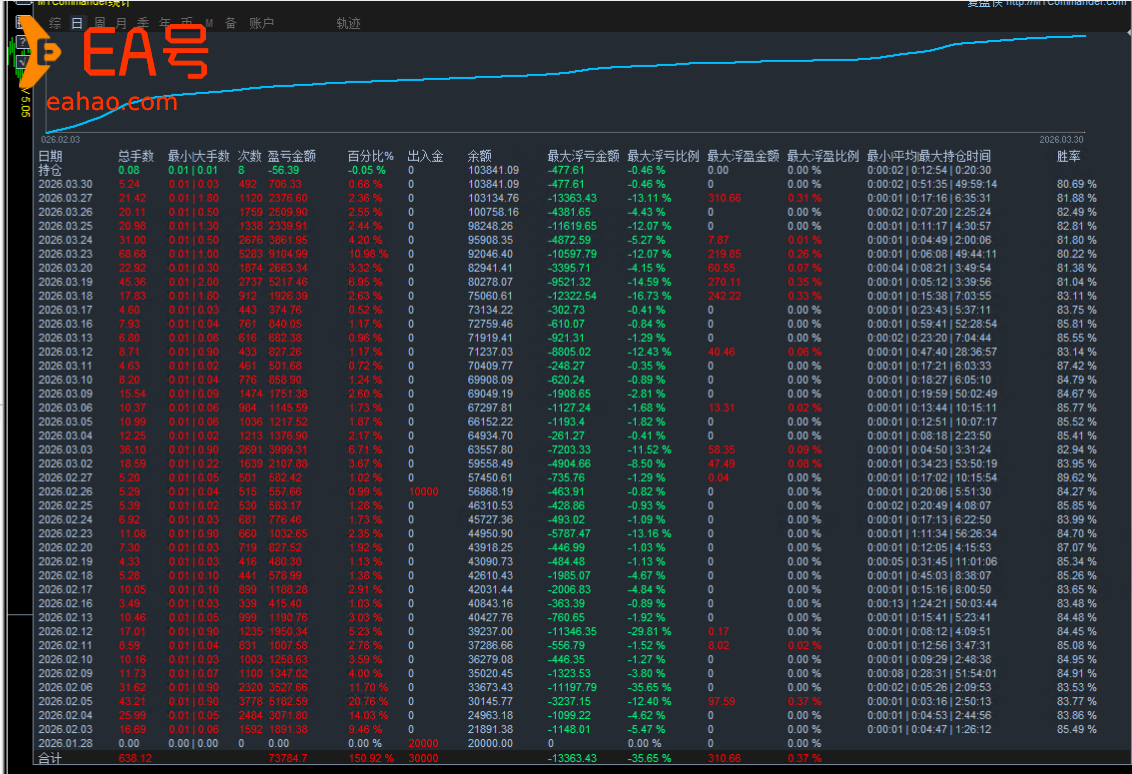
Task: Switch to the 月 (monthly) tab
Action: click(121, 23)
